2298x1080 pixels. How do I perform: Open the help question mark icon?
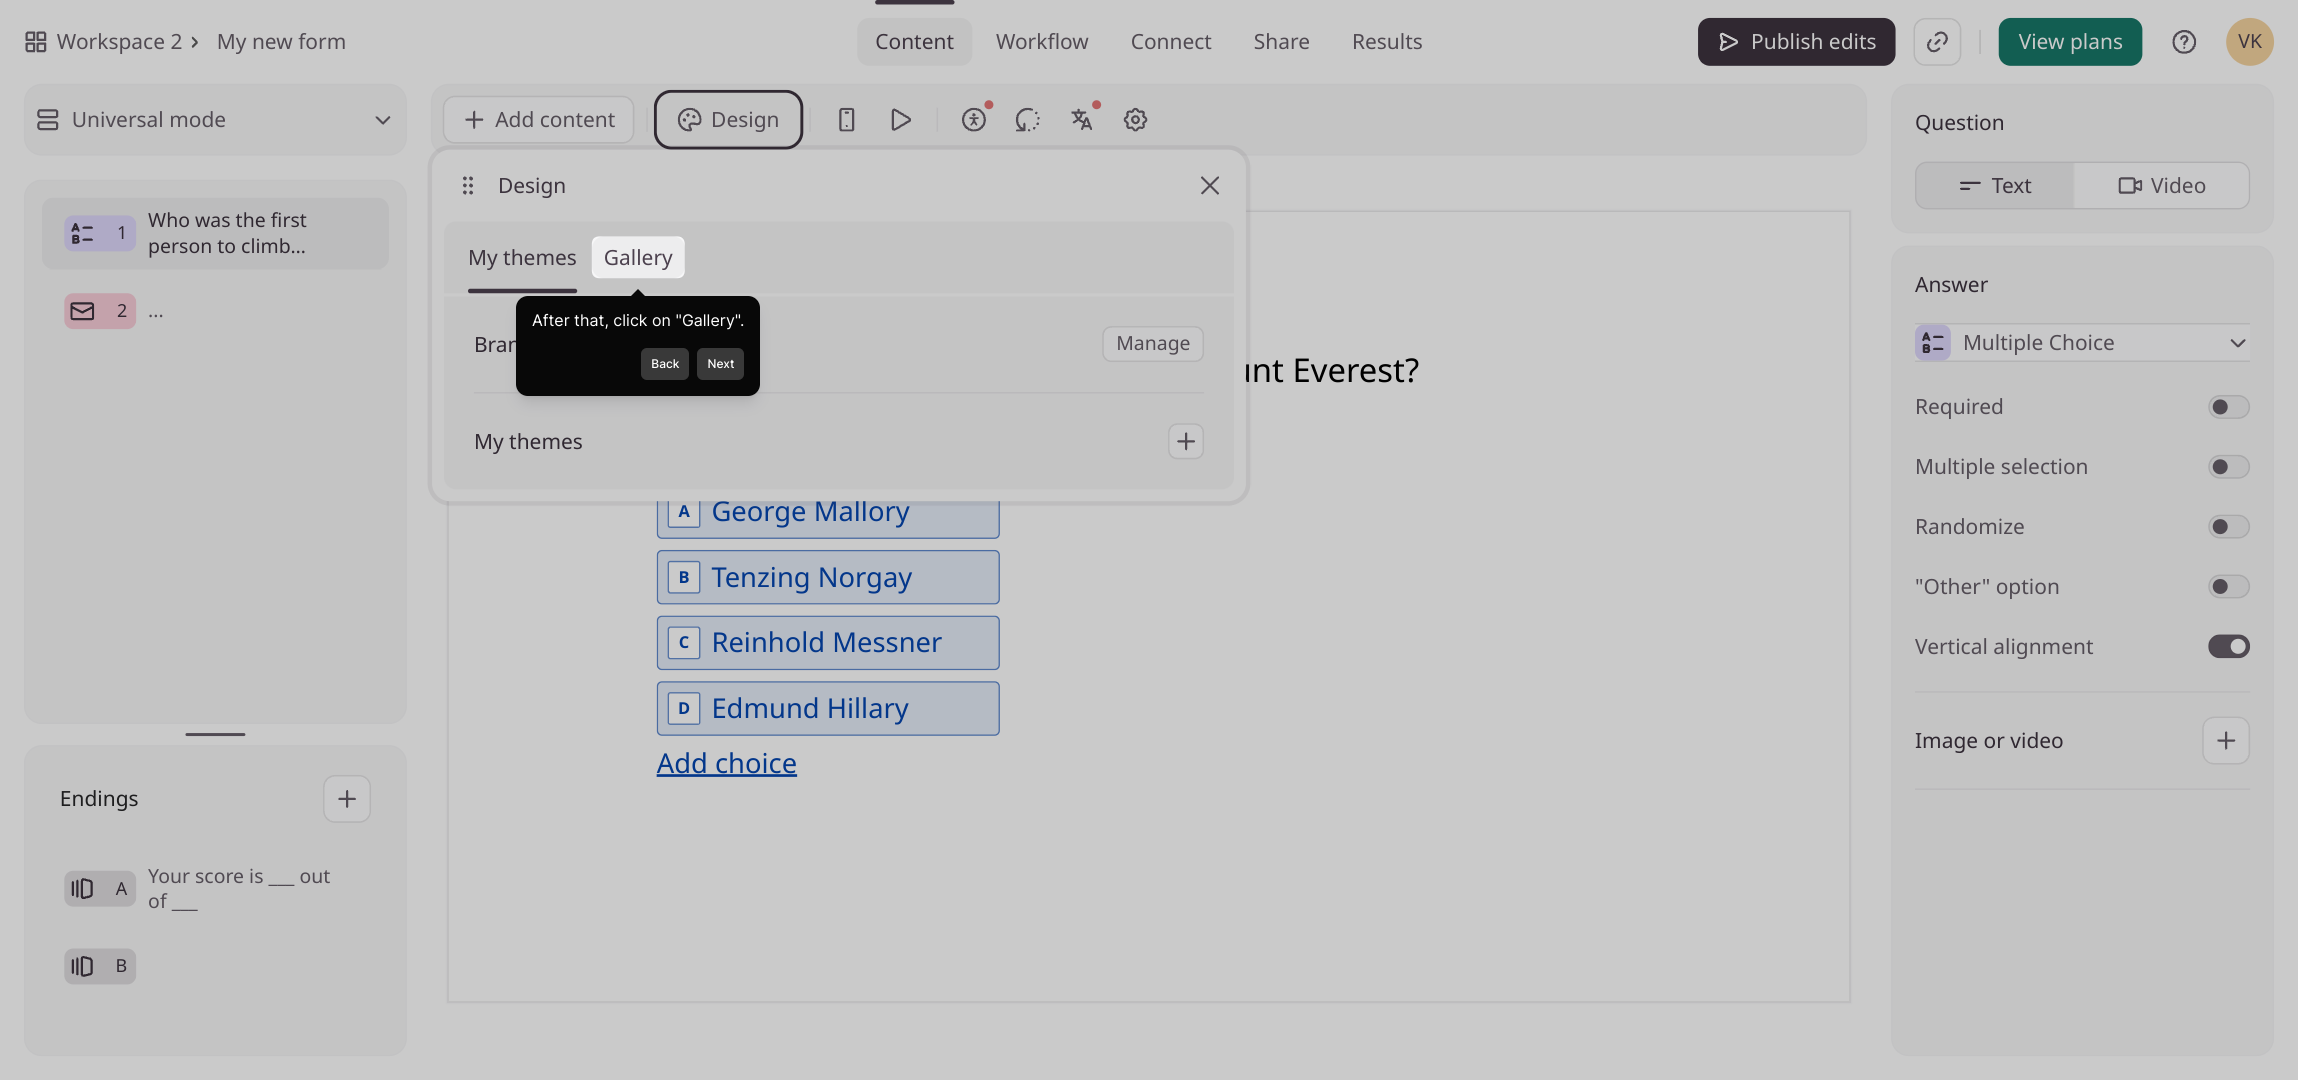(x=2184, y=42)
